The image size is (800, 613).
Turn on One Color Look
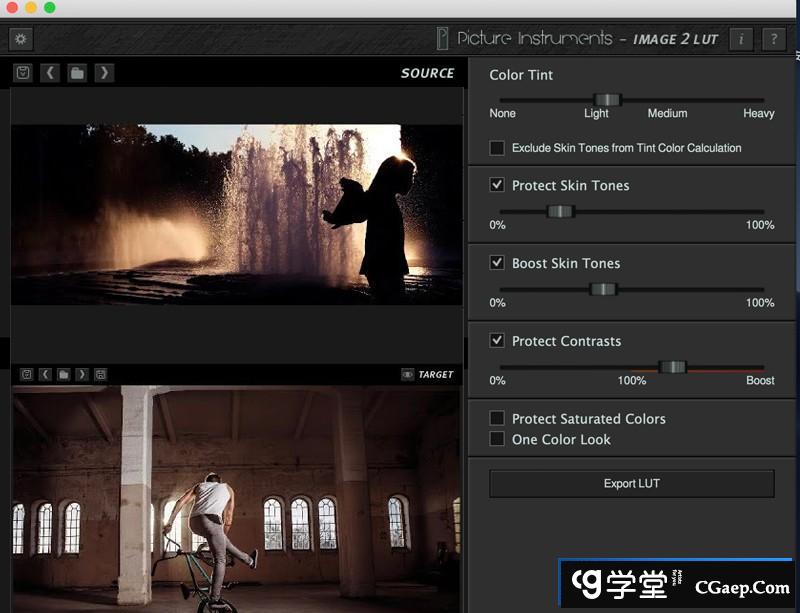pyautogui.click(x=497, y=439)
